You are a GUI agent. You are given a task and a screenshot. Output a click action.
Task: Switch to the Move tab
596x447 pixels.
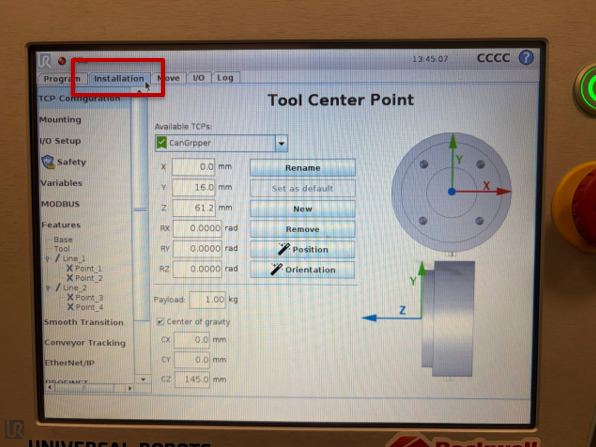click(168, 78)
